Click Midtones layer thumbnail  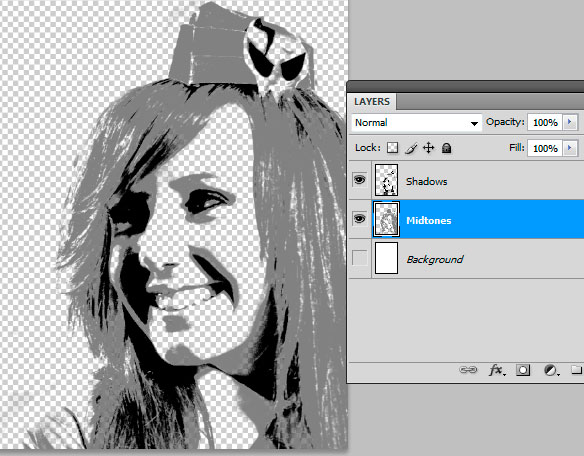(x=386, y=219)
